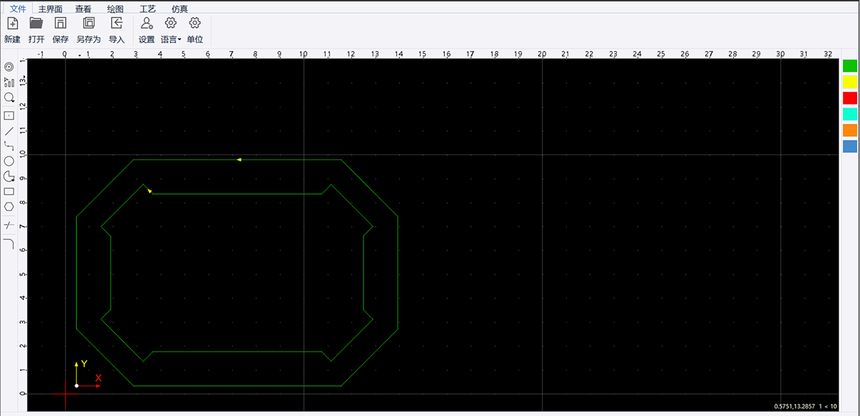The image size is (860, 416).
Task: Open the 仿真 simulation tab
Action: [179, 9]
